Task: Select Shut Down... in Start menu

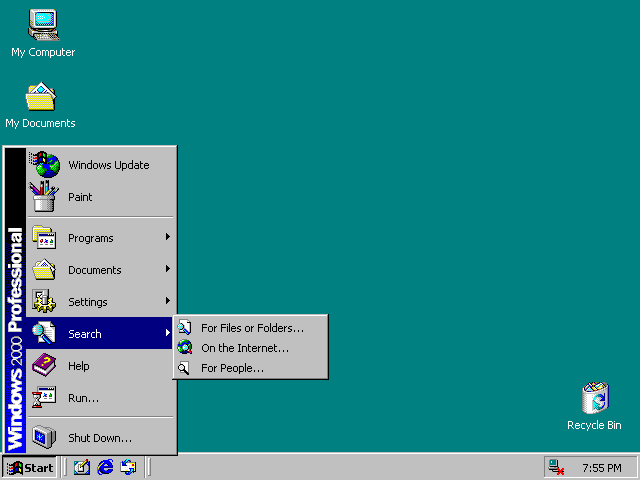Action: point(100,437)
